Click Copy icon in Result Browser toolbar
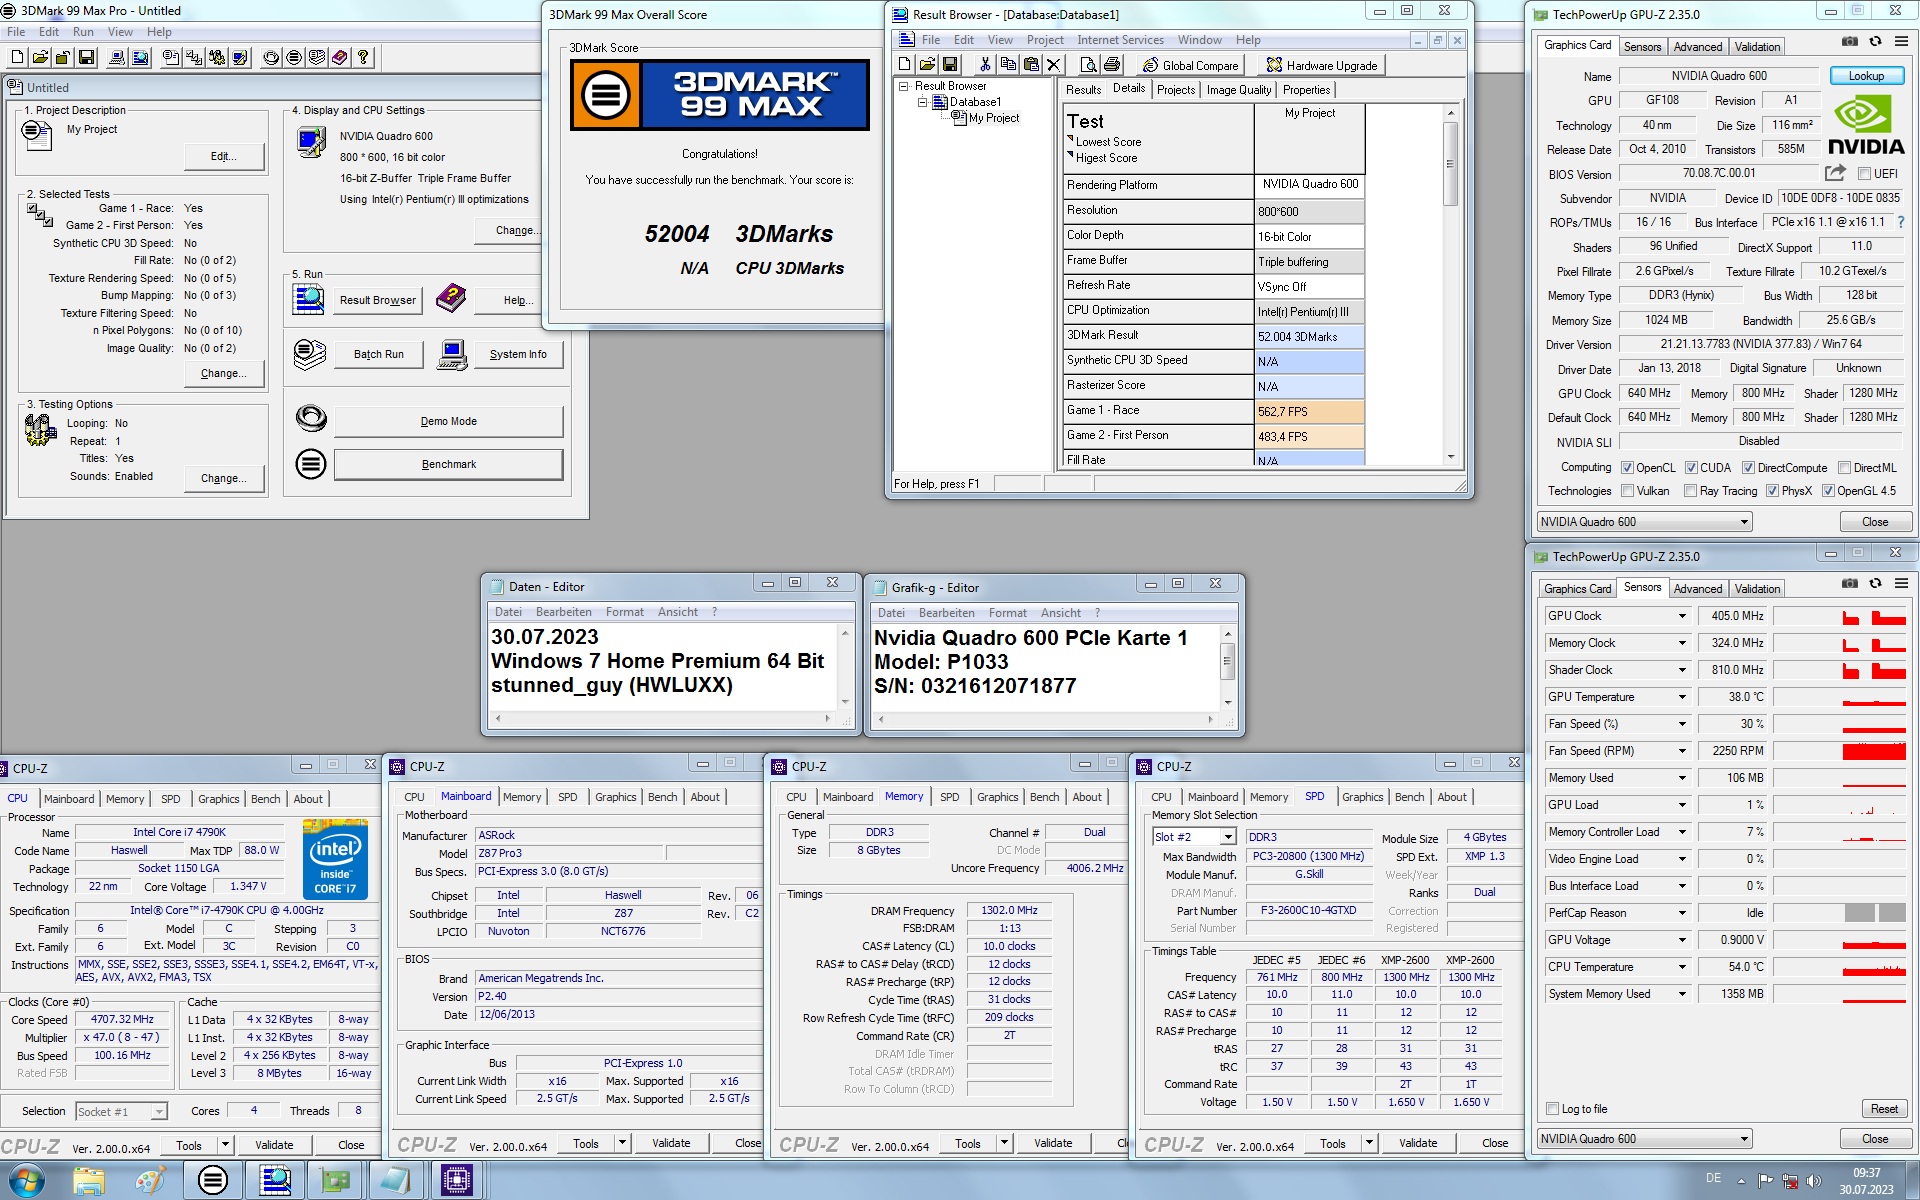Screen dimensions: 1920x1200 coord(1008,65)
